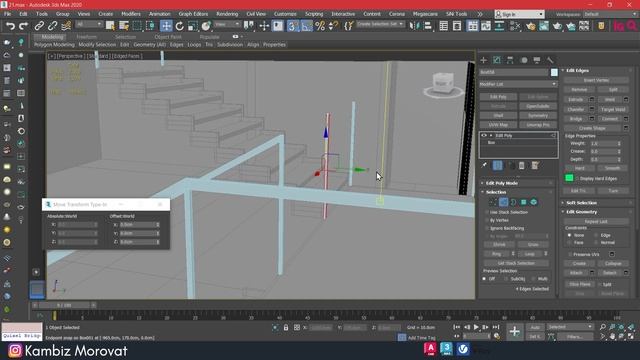Click the Pin Stack icon
The width and height of the screenshot is (640, 360).
point(484,165)
